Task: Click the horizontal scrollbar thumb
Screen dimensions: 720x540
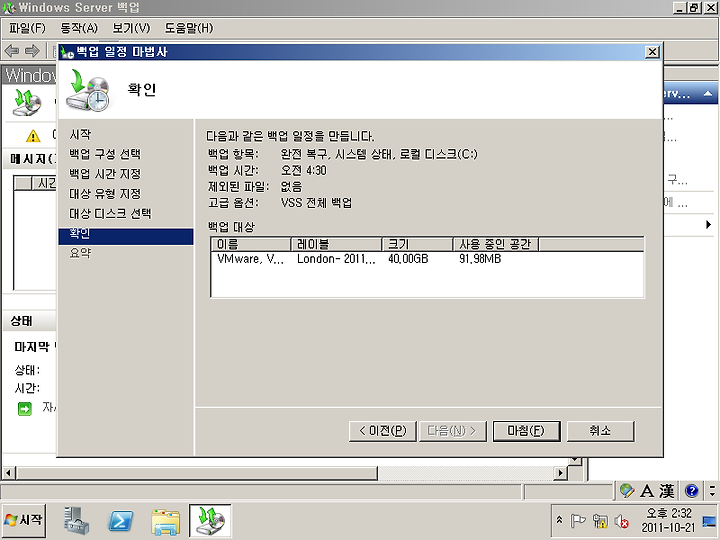Action: pyautogui.click(x=197, y=472)
